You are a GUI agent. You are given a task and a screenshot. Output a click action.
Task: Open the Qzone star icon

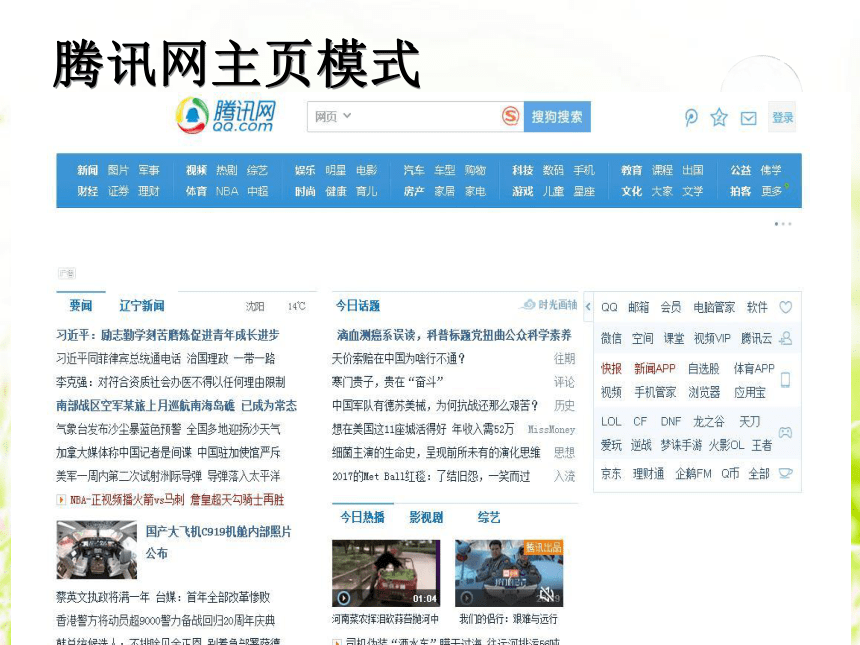coord(719,117)
